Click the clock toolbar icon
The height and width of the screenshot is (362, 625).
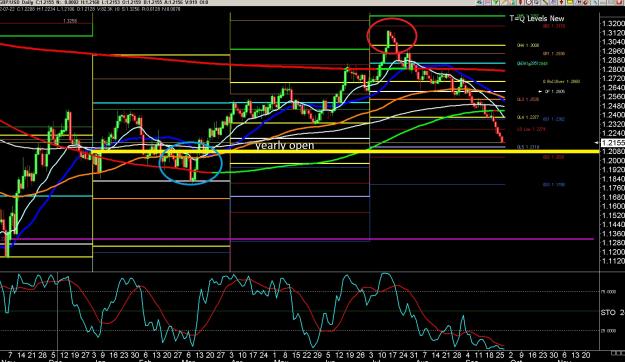[529, 2]
